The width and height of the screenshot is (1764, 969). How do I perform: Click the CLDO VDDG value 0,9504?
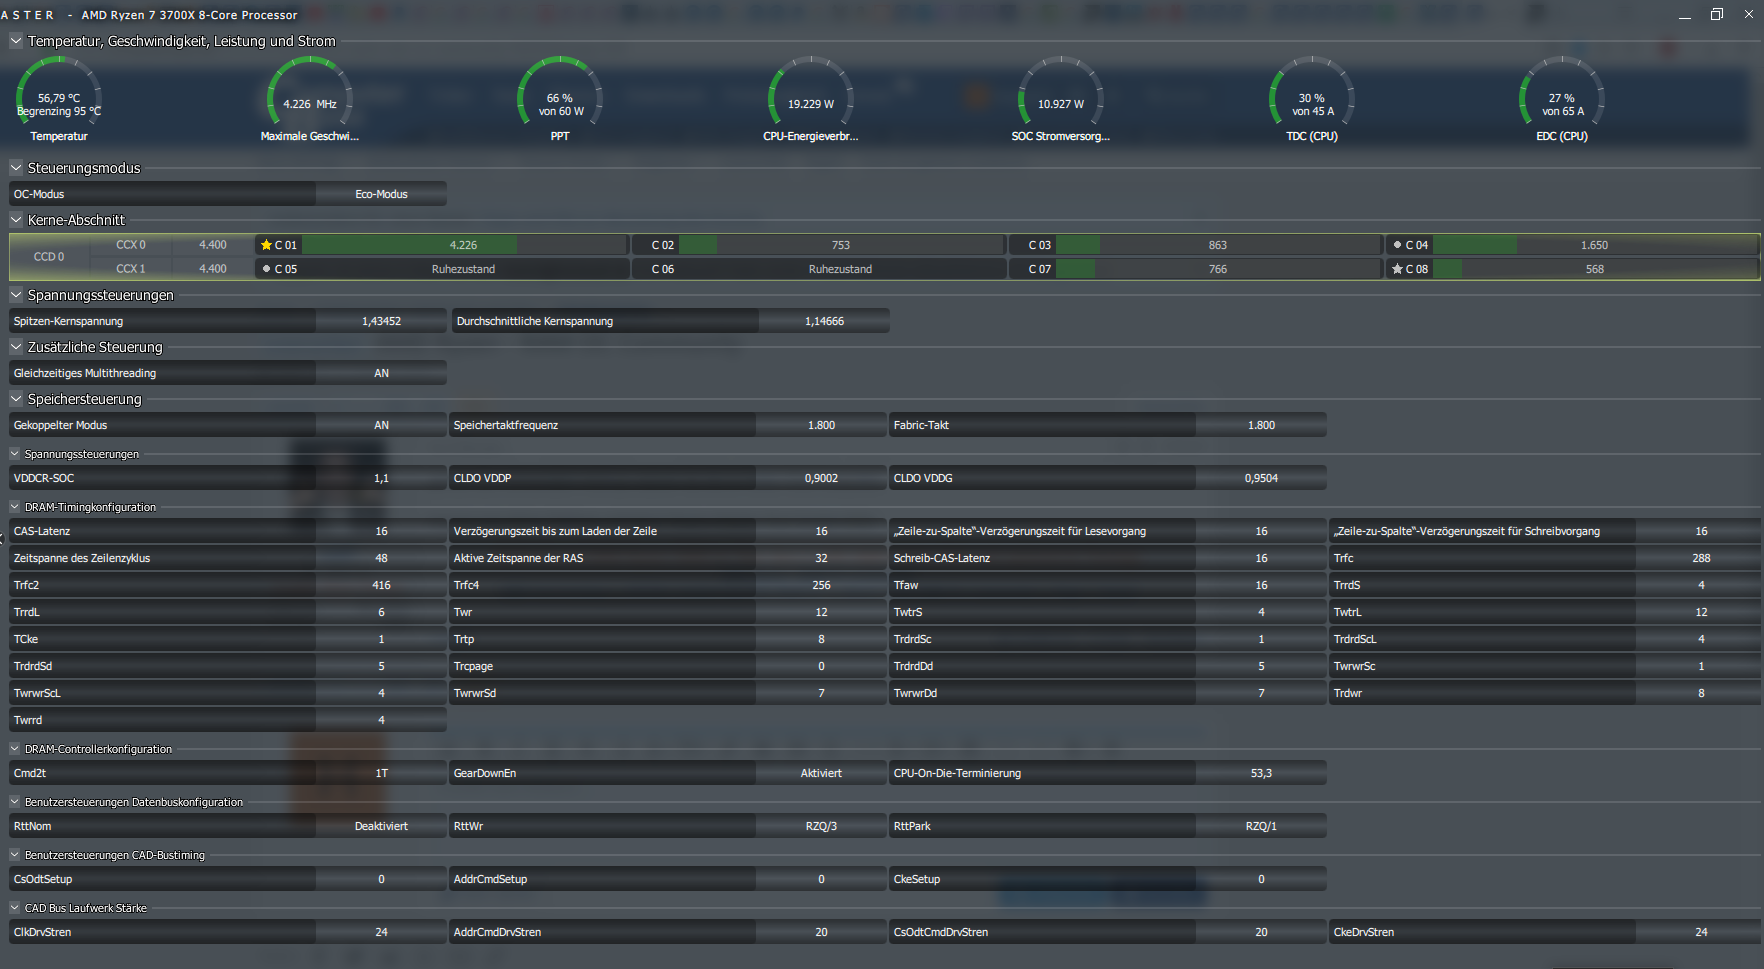click(x=1261, y=478)
